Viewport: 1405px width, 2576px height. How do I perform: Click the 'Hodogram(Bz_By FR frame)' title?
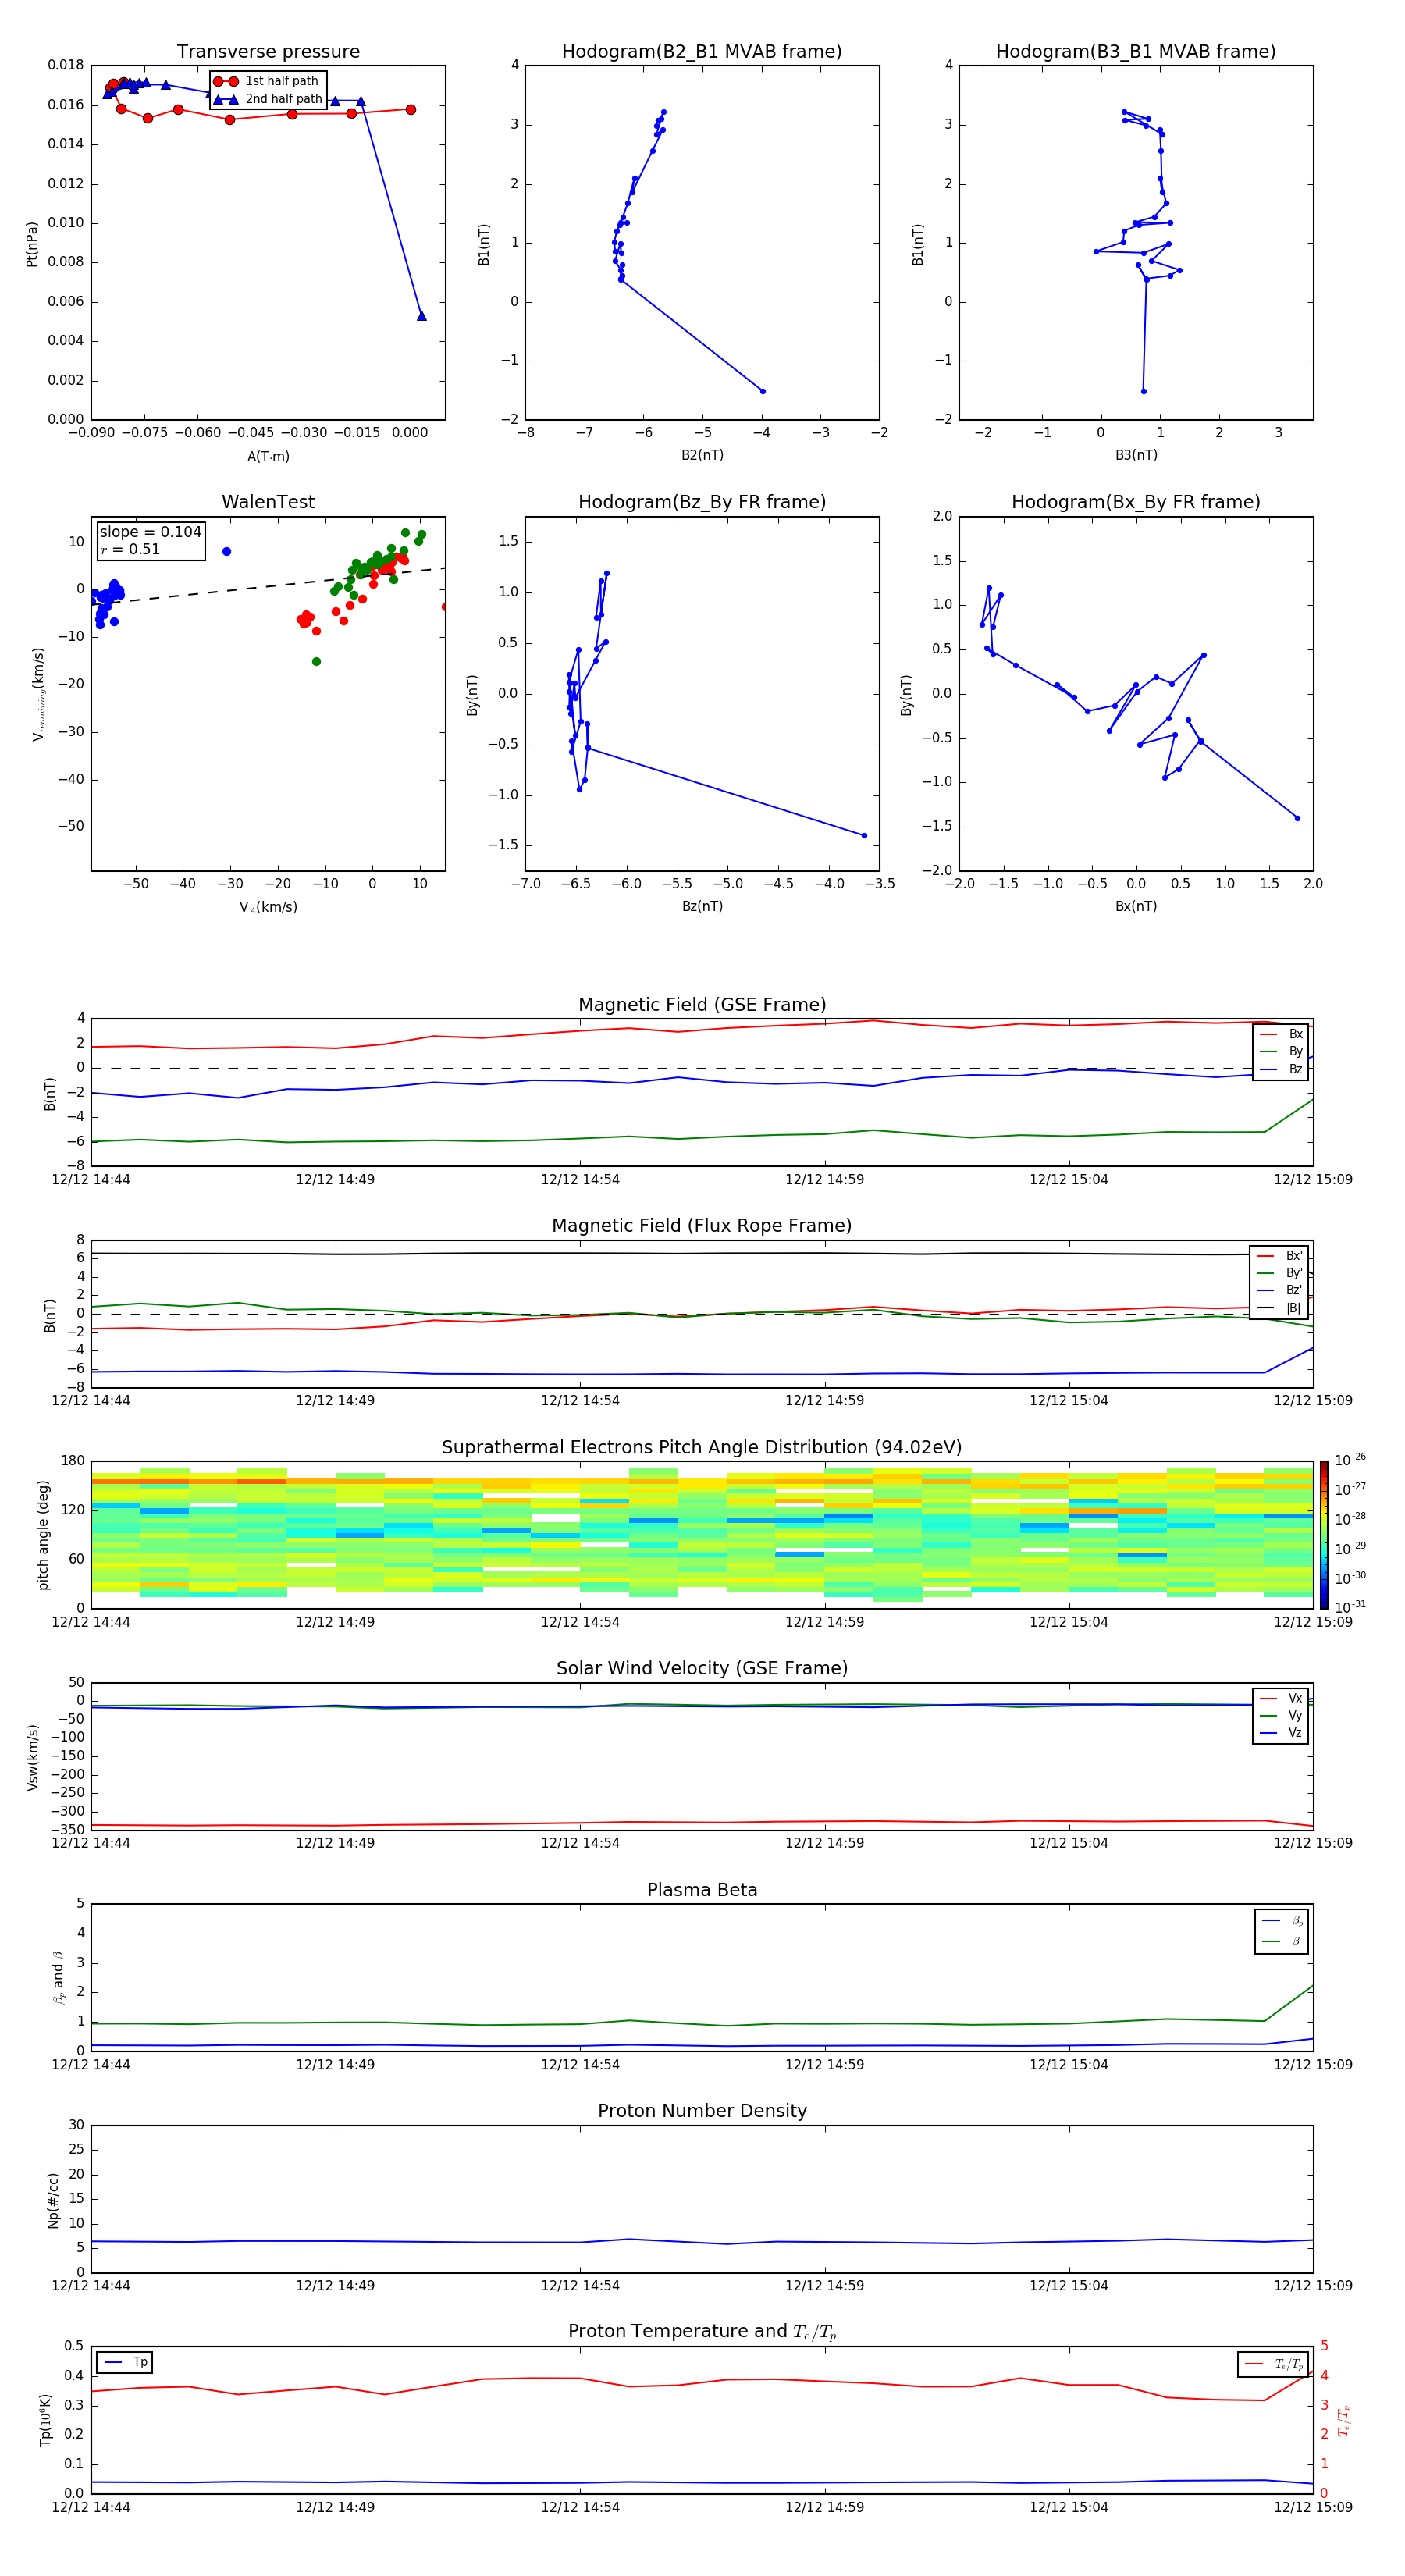pyautogui.click(x=702, y=502)
